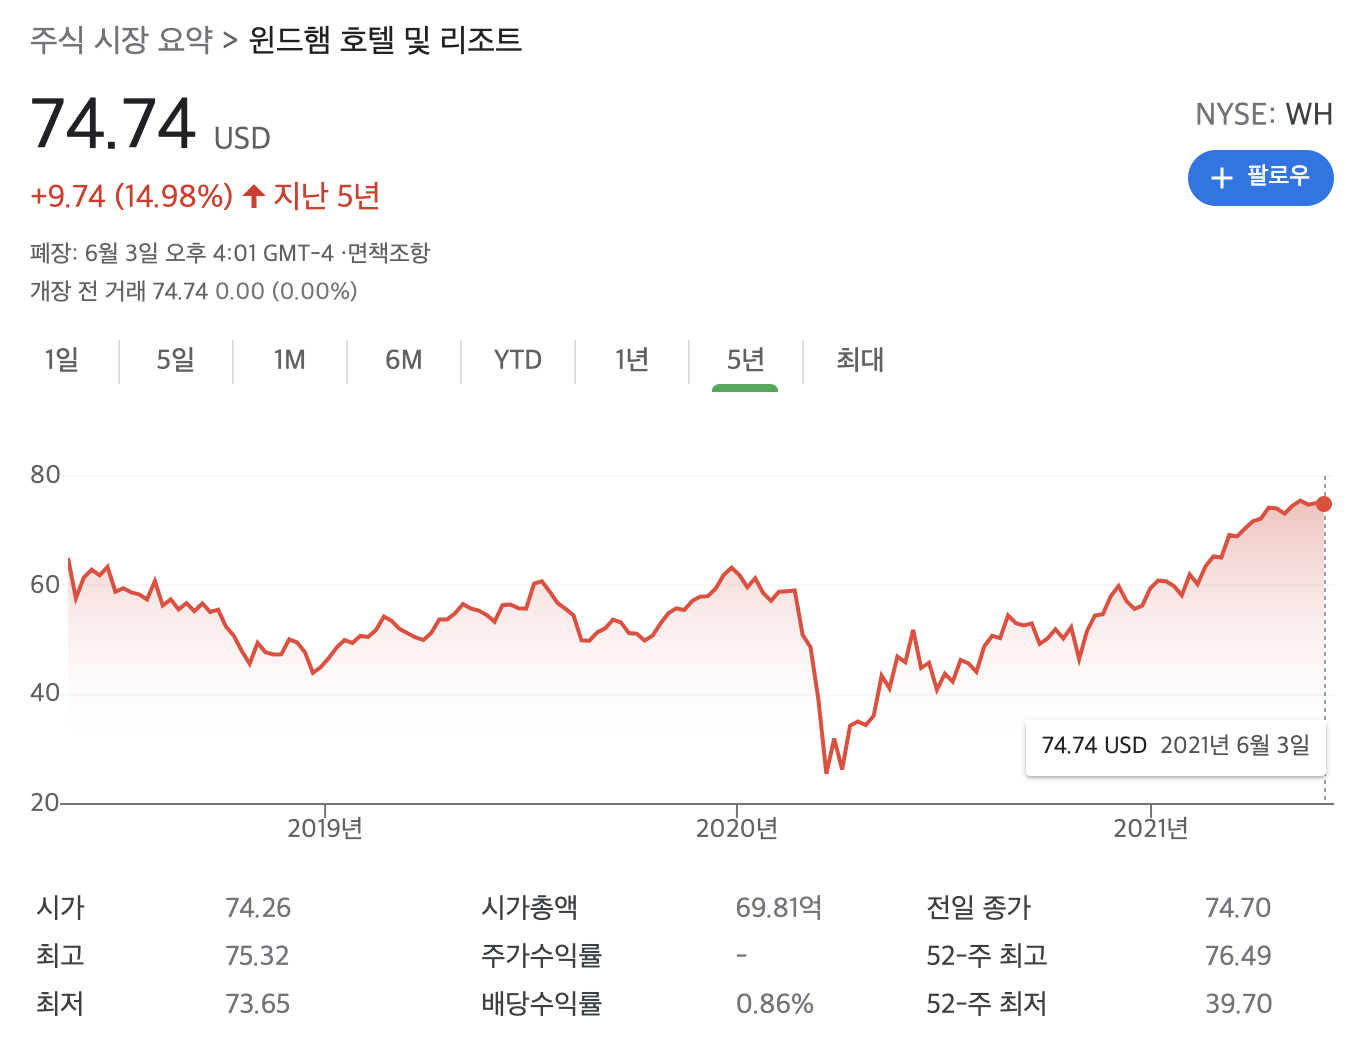Switch chart to 1M range
The height and width of the screenshot is (1038, 1358).
[x=289, y=360]
